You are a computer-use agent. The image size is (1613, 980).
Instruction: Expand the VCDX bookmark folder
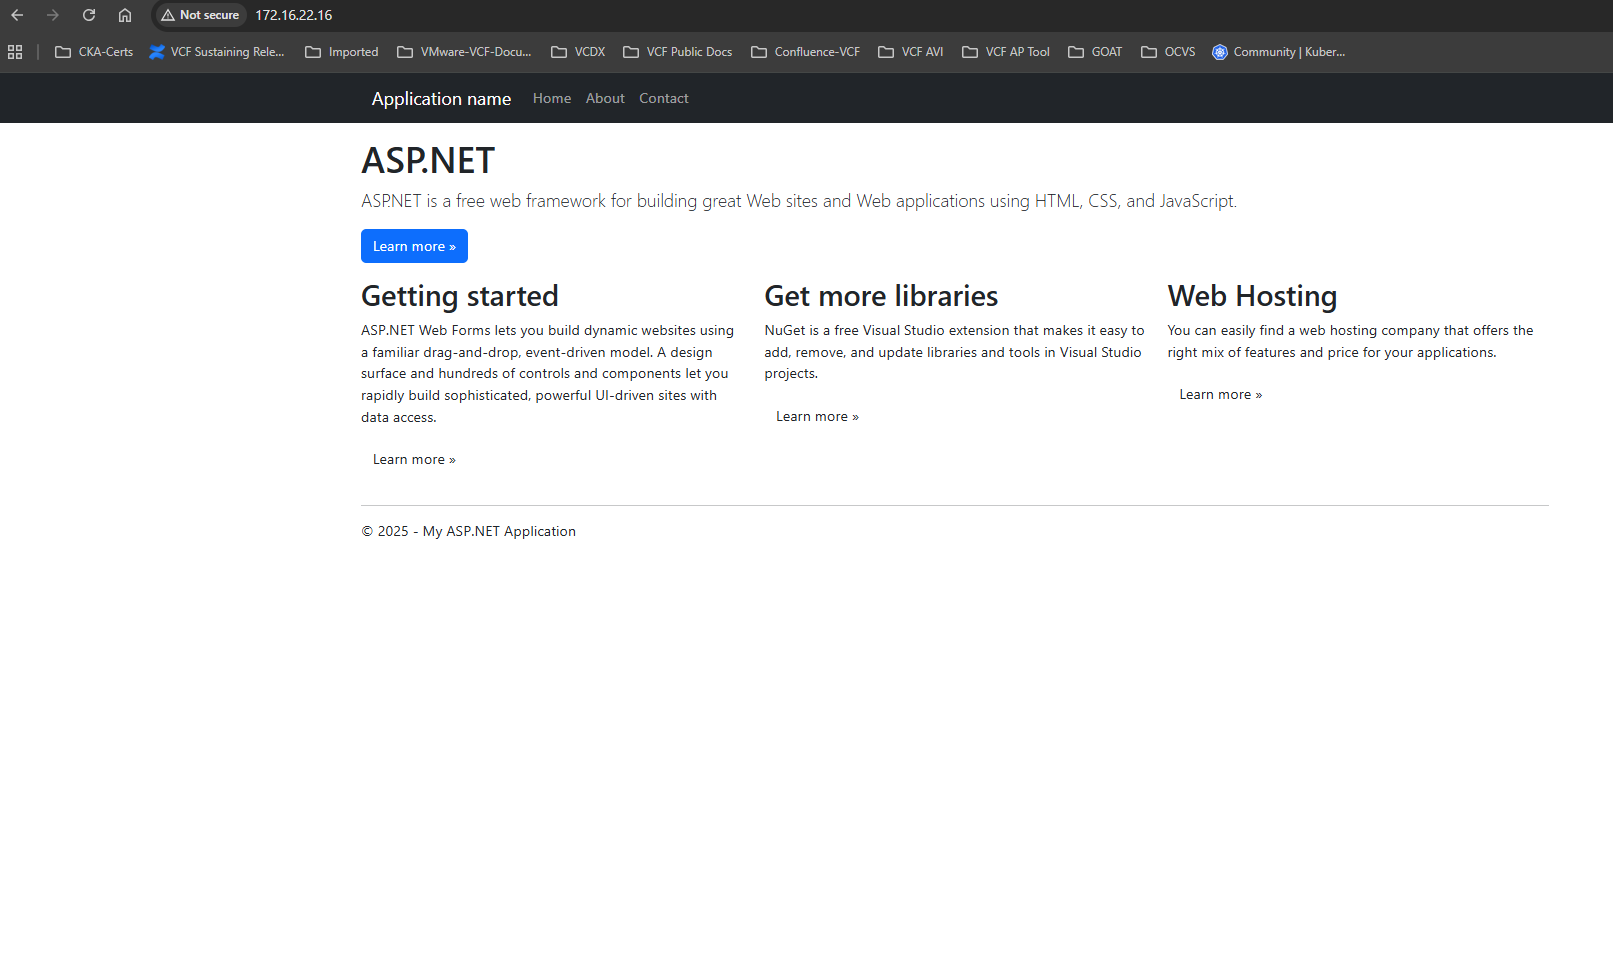click(578, 52)
